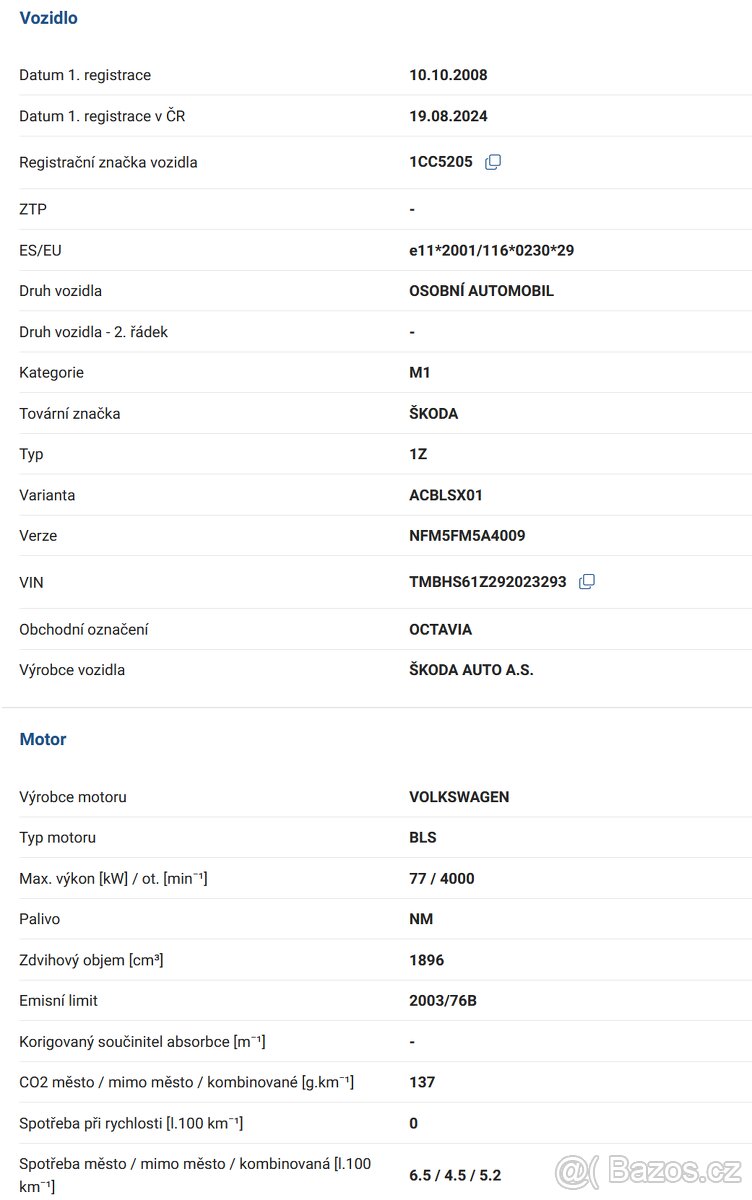Image resolution: width=752 pixels, height=1200 pixels.
Task: Click the Vozidlo section heading
Action: point(48,18)
